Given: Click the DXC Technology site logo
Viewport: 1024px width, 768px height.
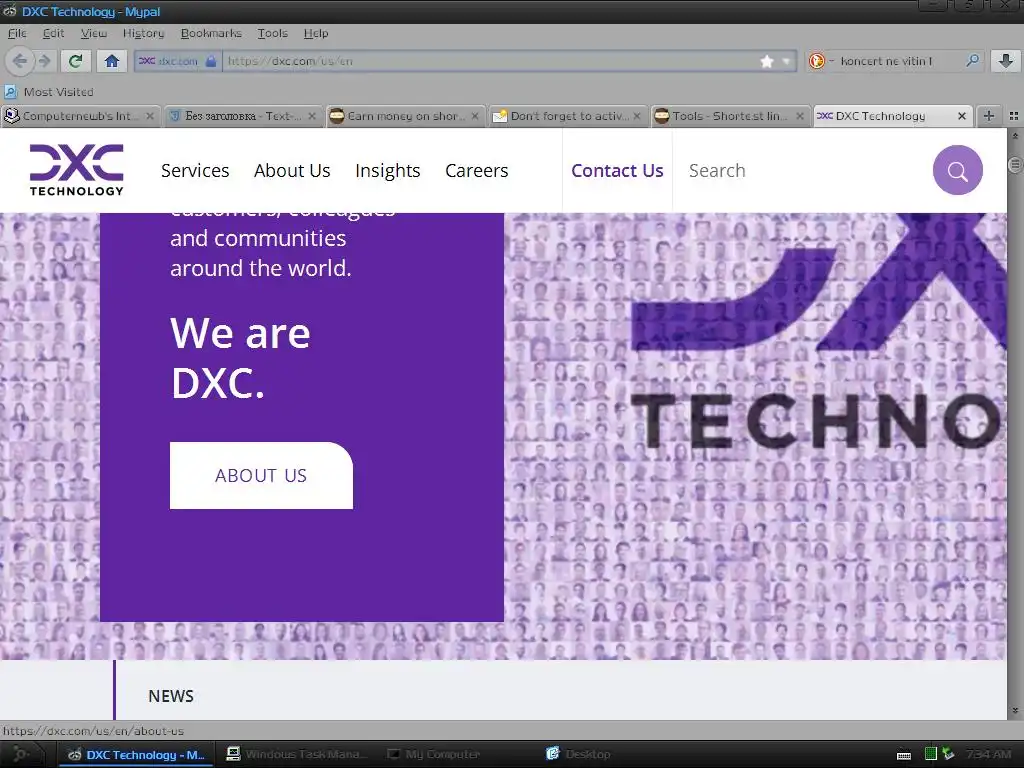Looking at the screenshot, I should 76,170.
